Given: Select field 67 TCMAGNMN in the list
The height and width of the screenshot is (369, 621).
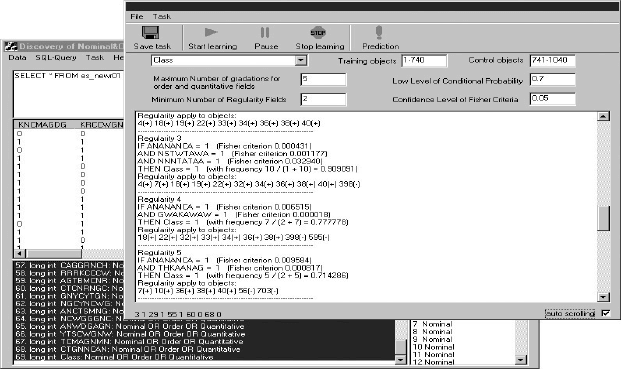Looking at the screenshot, I should click(129, 341).
